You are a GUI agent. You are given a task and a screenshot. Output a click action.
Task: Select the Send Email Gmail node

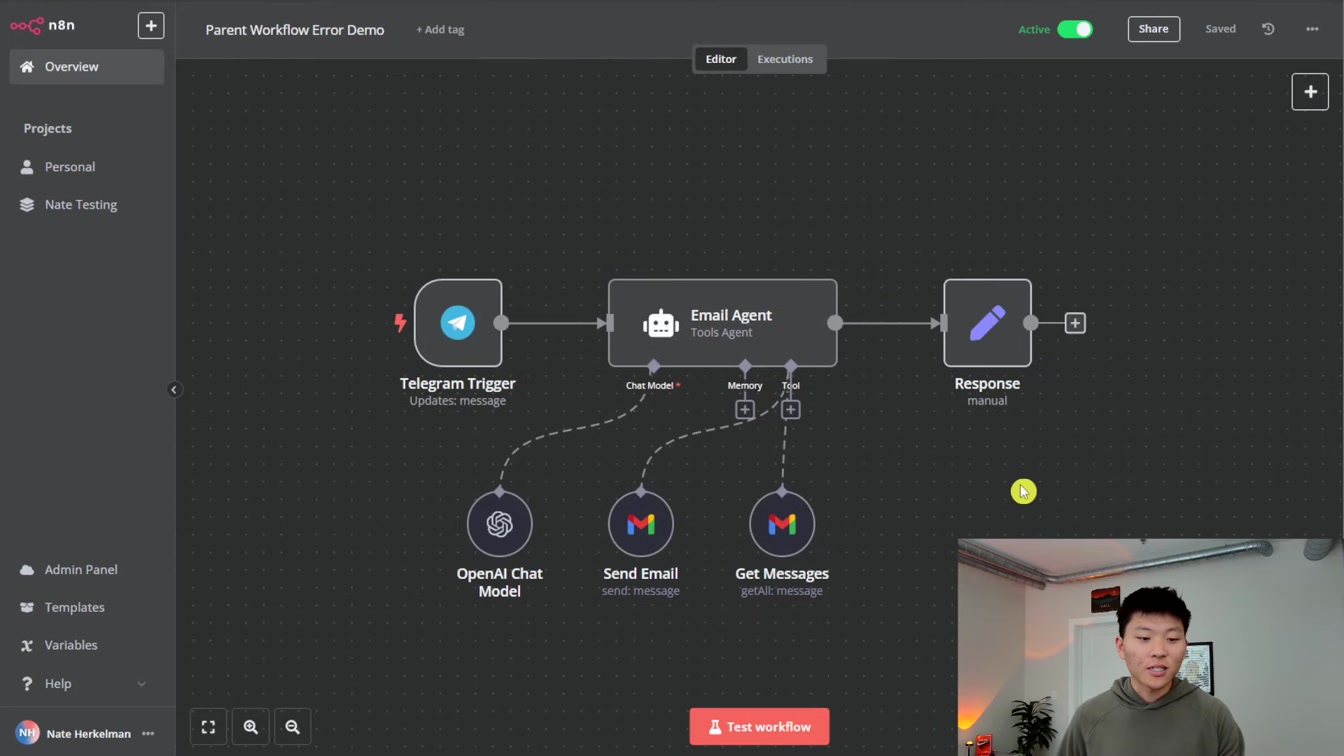click(641, 524)
